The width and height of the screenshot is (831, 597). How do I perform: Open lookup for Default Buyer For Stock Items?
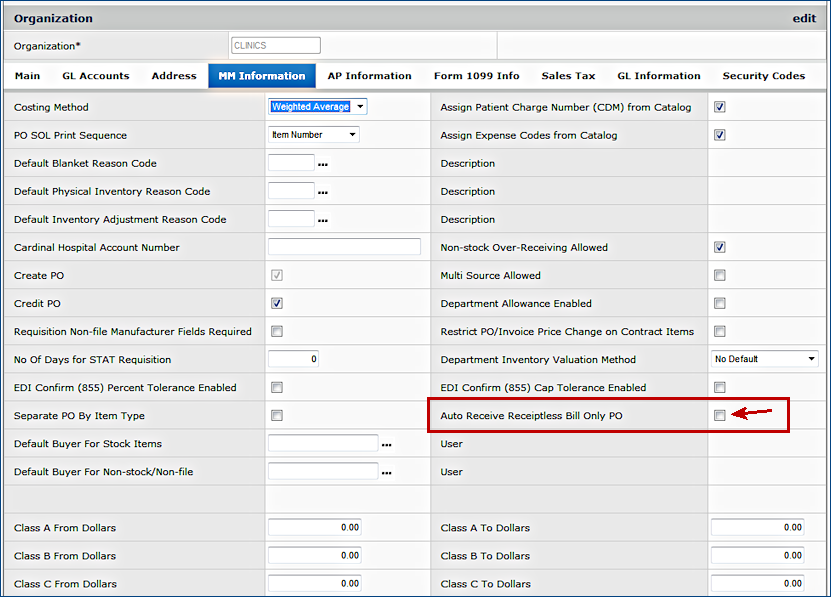[386, 444]
